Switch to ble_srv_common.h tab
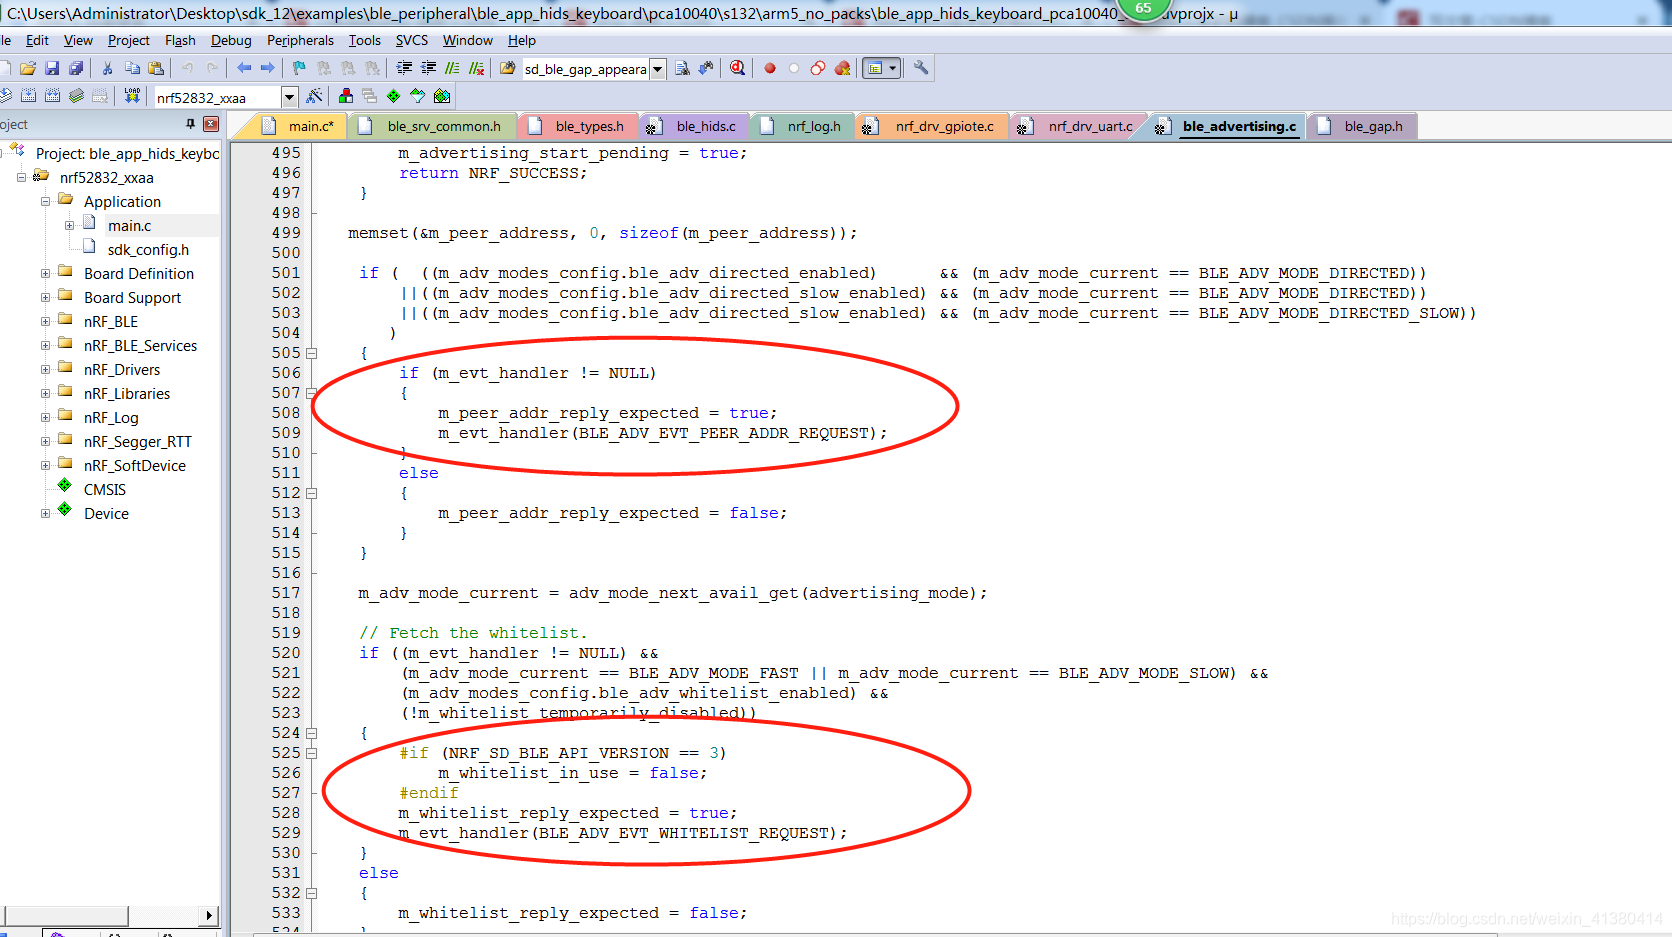Image resolution: width=1672 pixels, height=937 pixels. click(x=432, y=126)
